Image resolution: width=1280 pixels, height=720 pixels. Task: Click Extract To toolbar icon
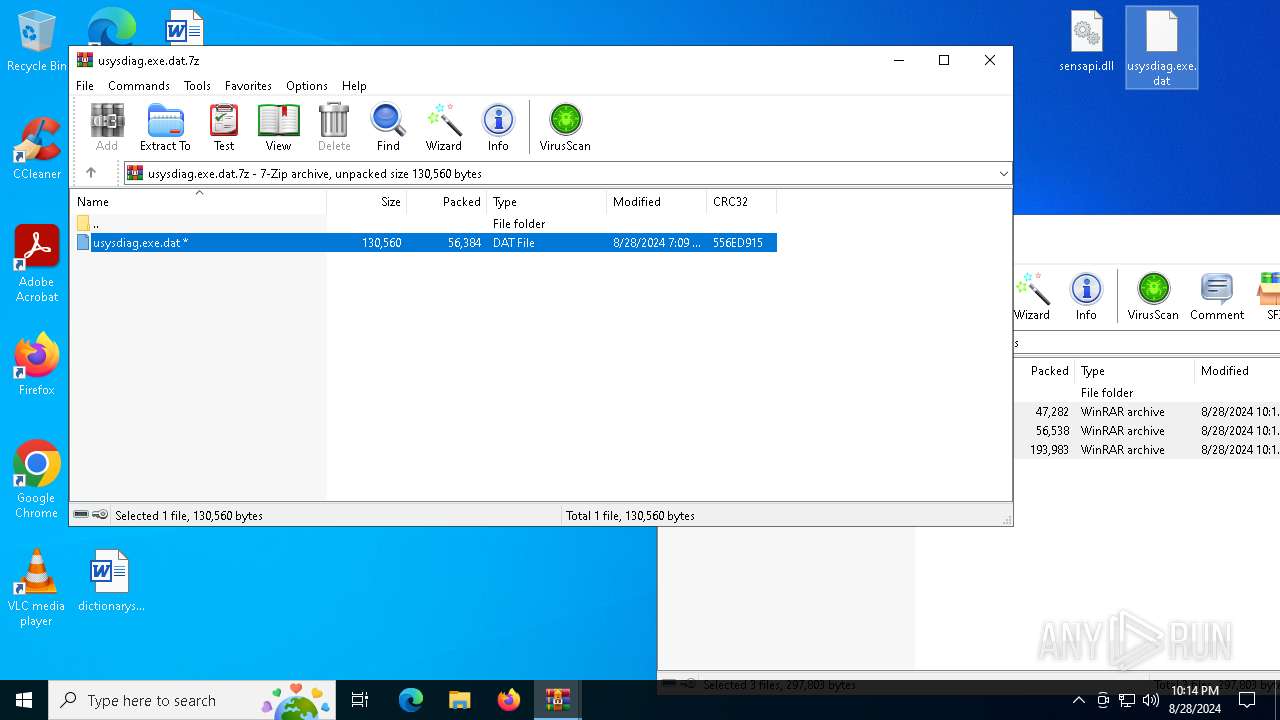pos(165,128)
